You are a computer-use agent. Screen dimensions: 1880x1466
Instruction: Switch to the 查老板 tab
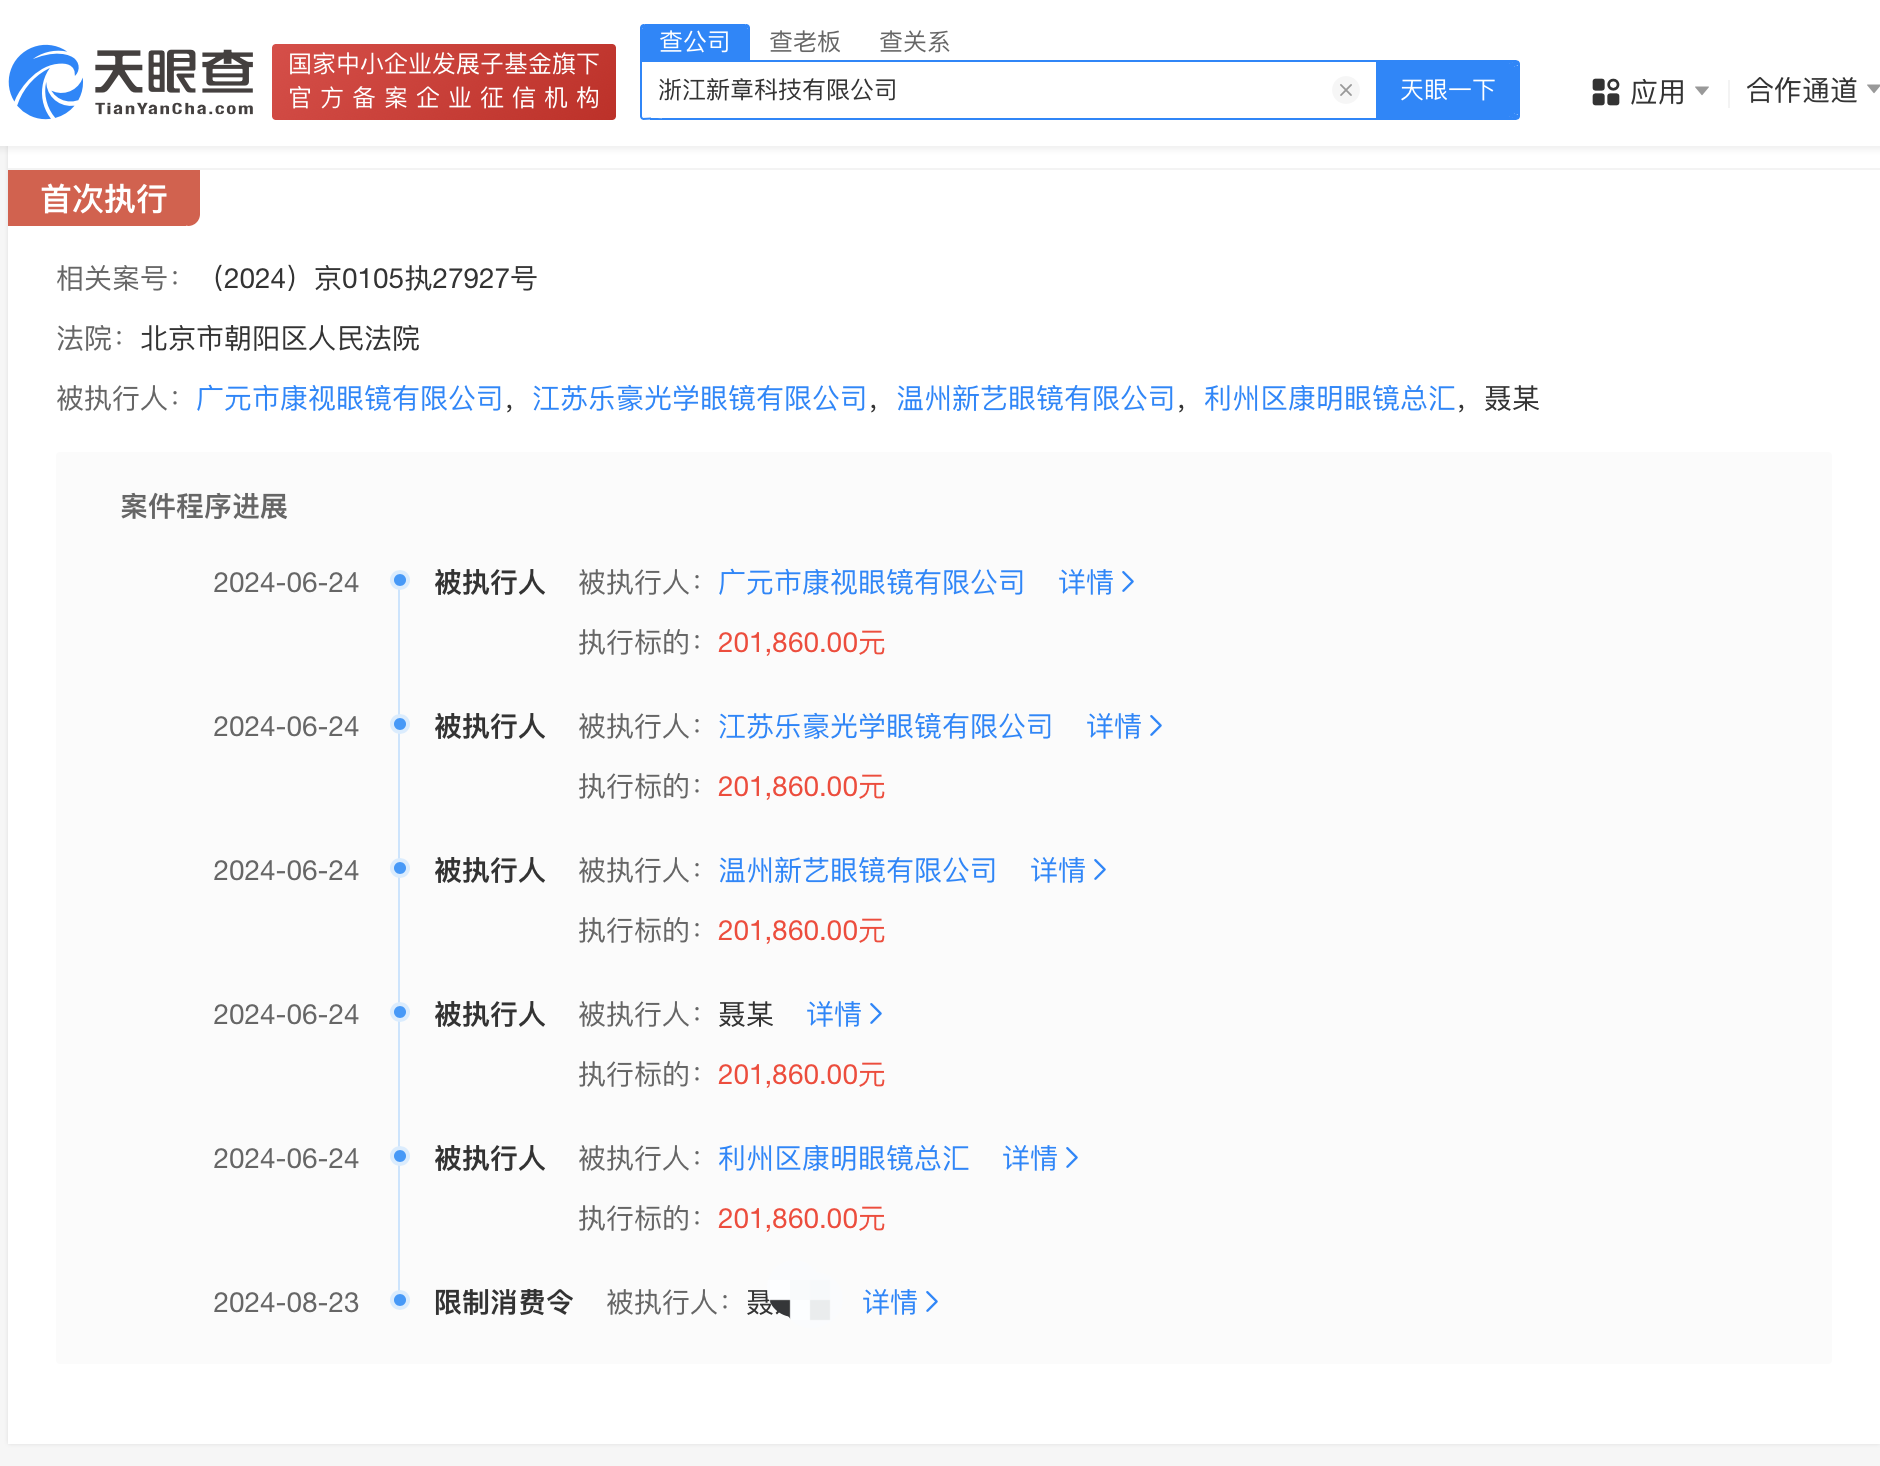click(804, 40)
